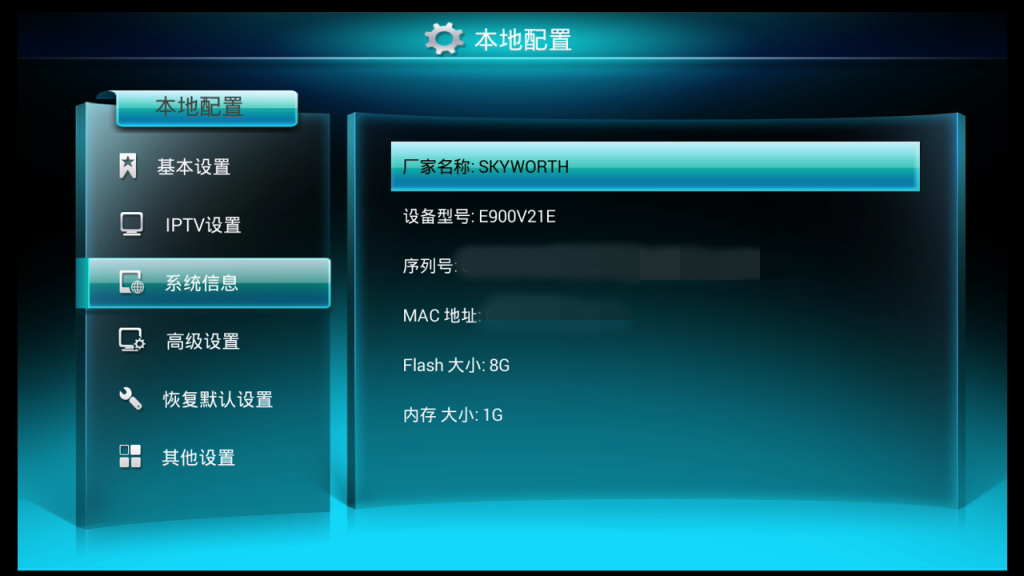Select the 设备型号: E900V21E row
1024x576 pixels.
pos(655,216)
